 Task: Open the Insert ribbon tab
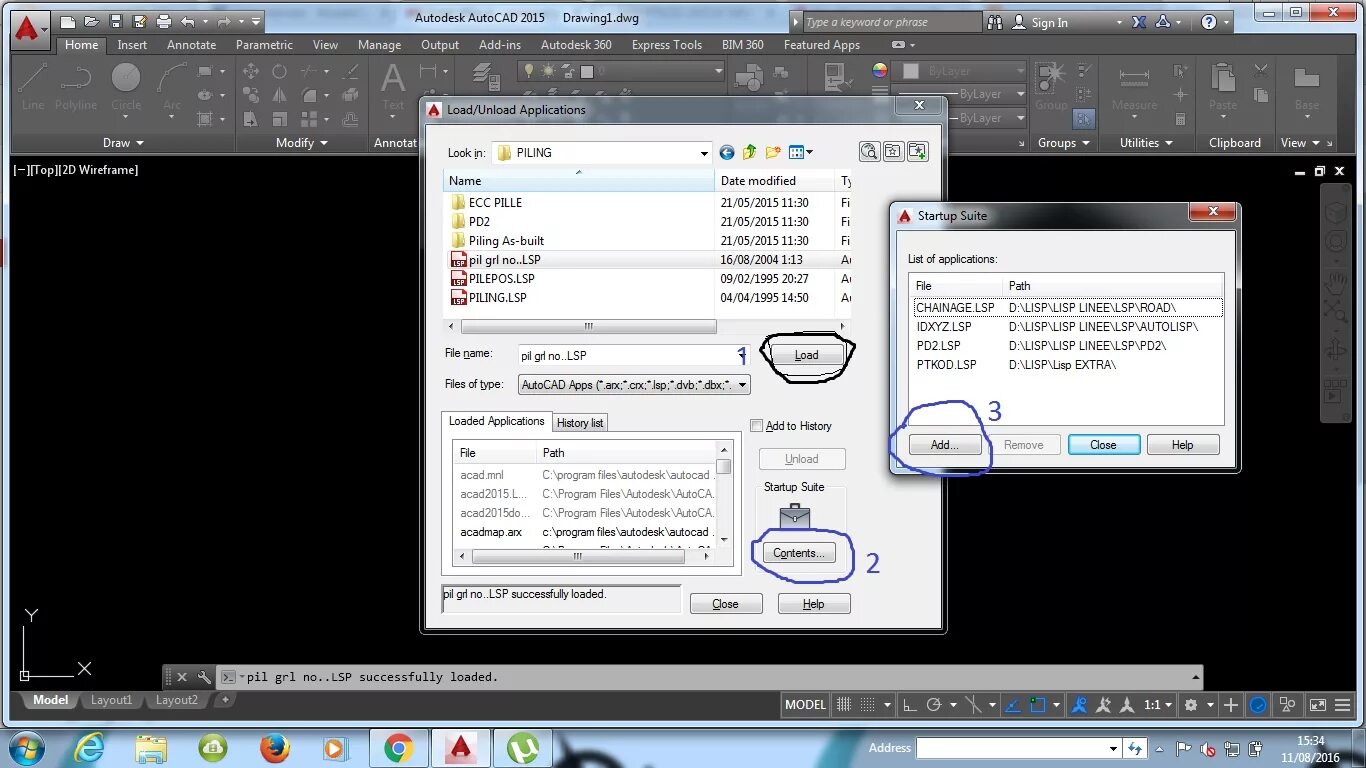[x=132, y=45]
